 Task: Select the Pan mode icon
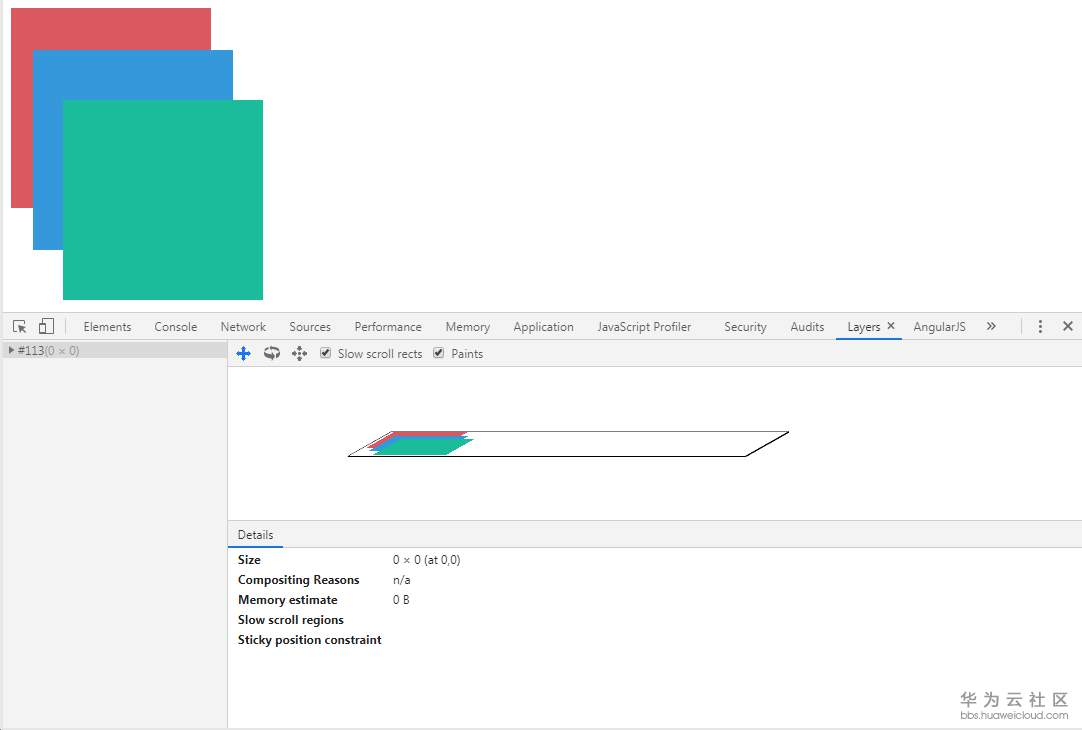coord(244,353)
